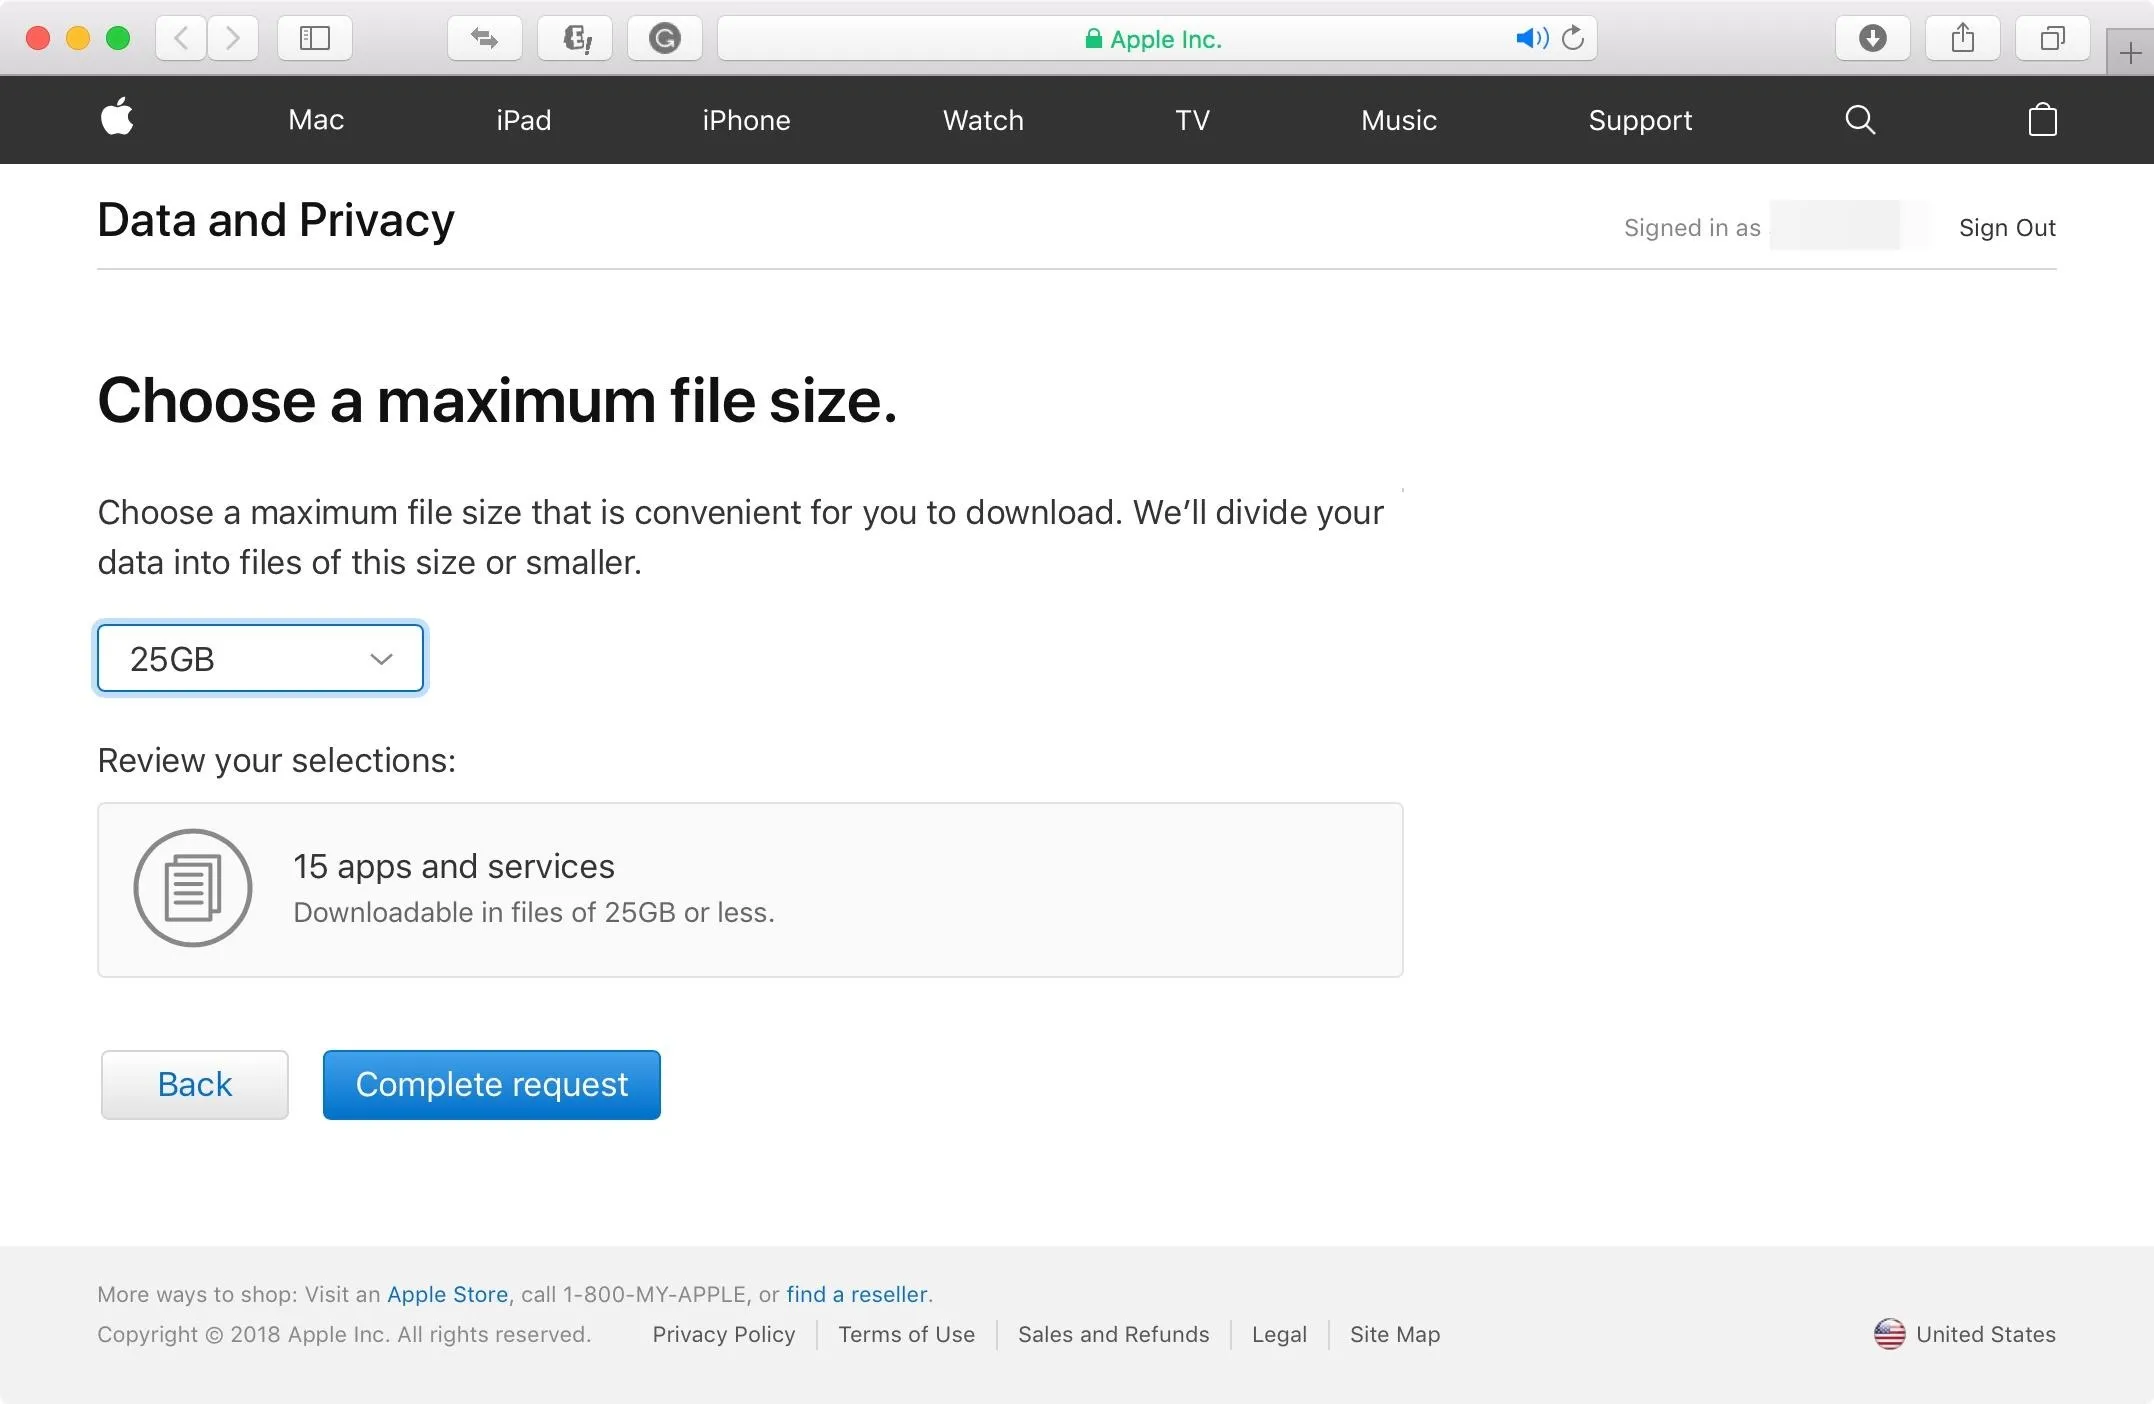This screenshot has width=2154, height=1404.
Task: Click the Sign Out link
Action: [x=2006, y=228]
